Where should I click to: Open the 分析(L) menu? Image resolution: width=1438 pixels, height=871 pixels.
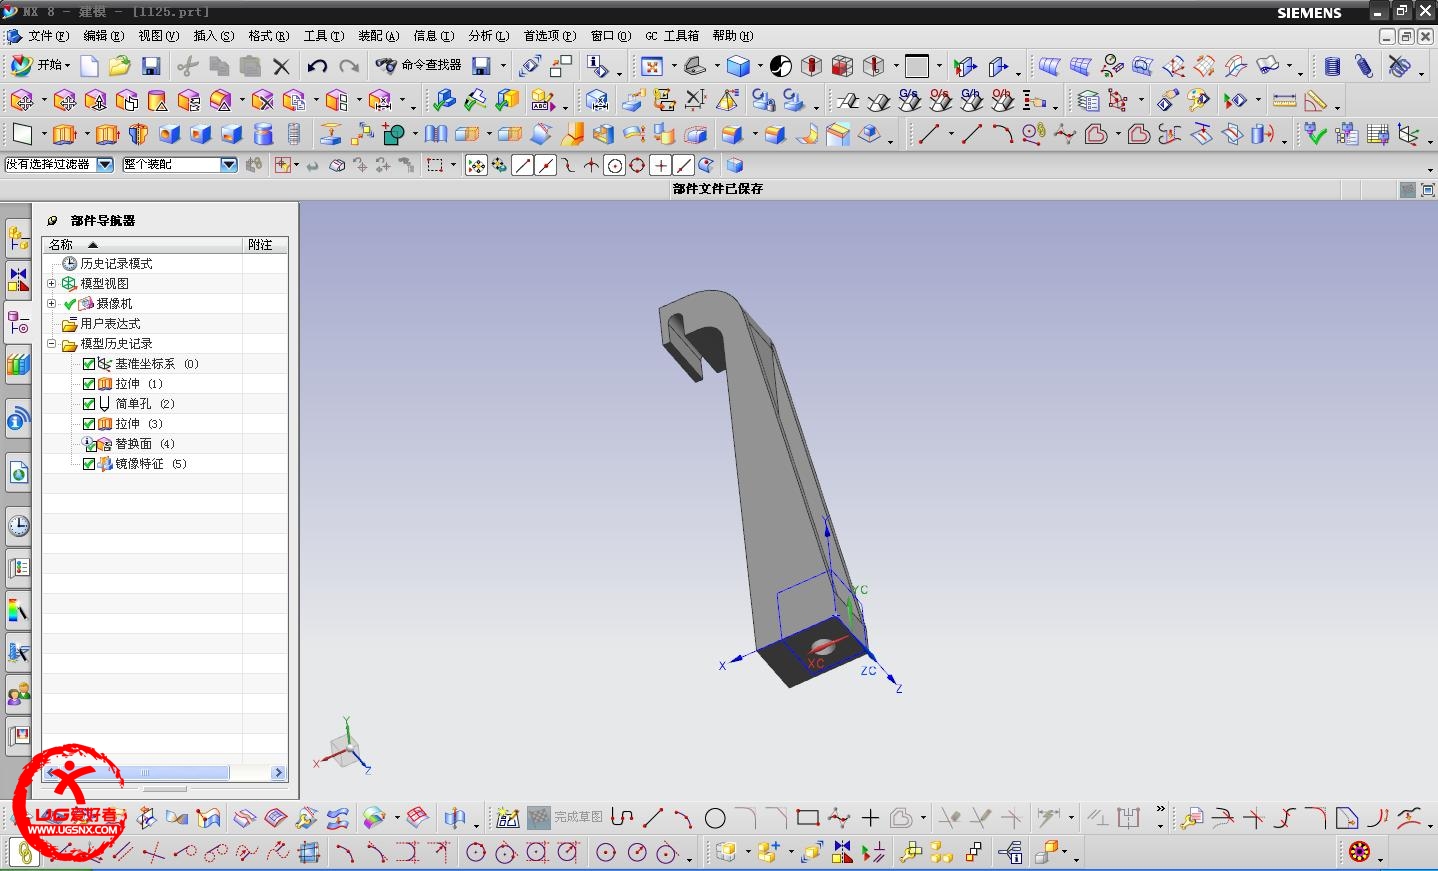click(489, 36)
